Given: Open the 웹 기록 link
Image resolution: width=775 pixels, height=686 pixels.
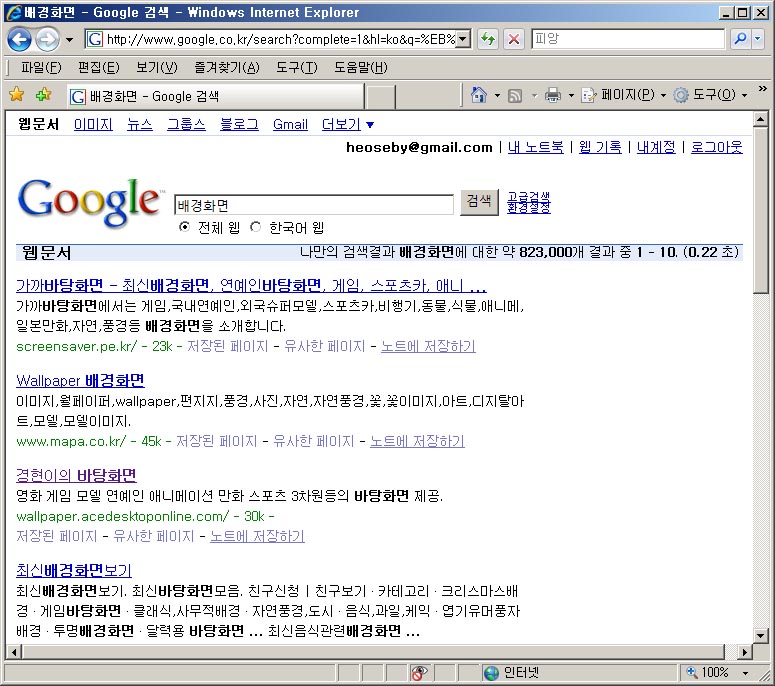Looking at the screenshot, I should [600, 147].
